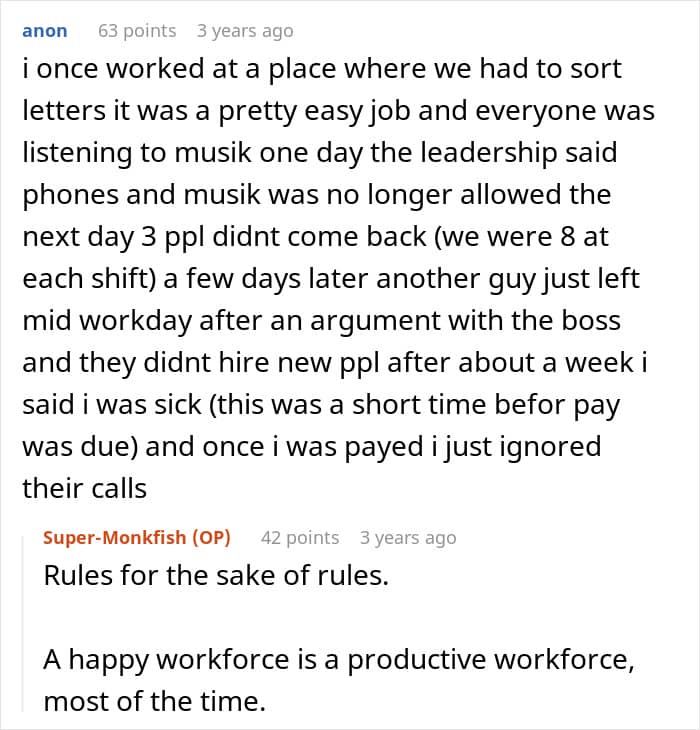The image size is (700, 730).
Task: Open the timestamp permalink next to 63 points
Action: [x=245, y=31]
